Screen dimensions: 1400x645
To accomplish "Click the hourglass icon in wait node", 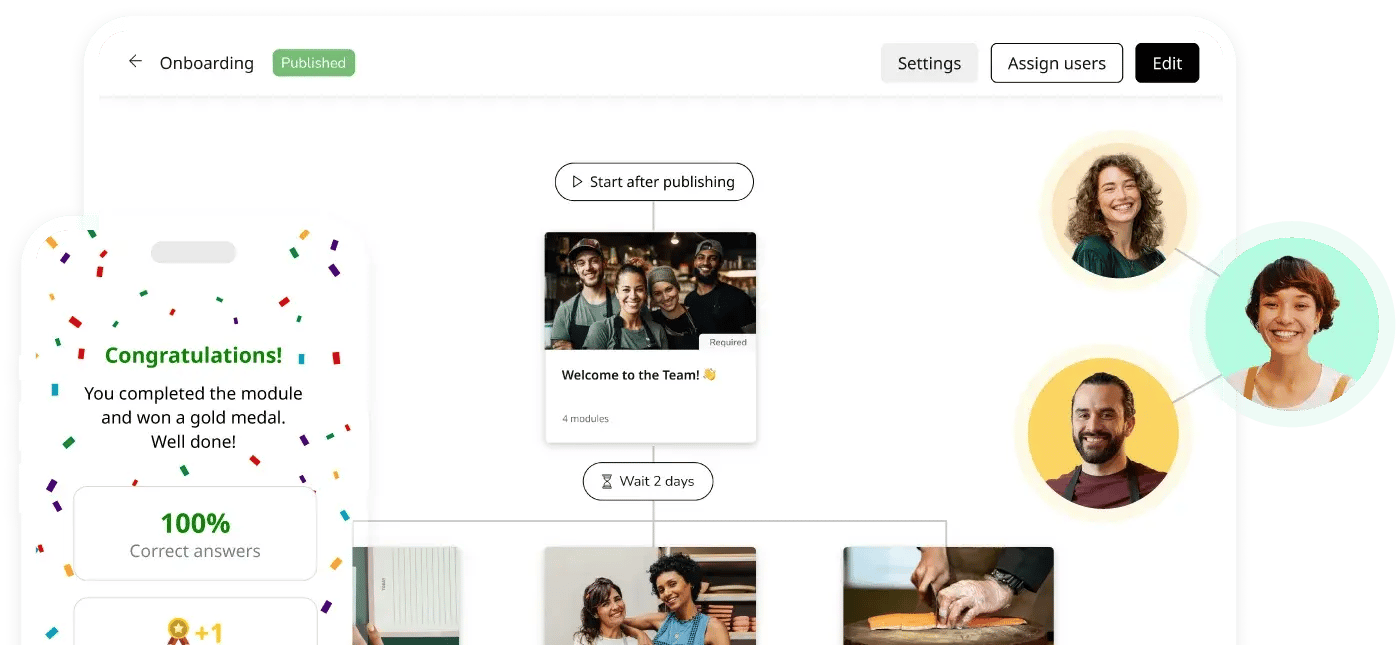I will point(606,482).
